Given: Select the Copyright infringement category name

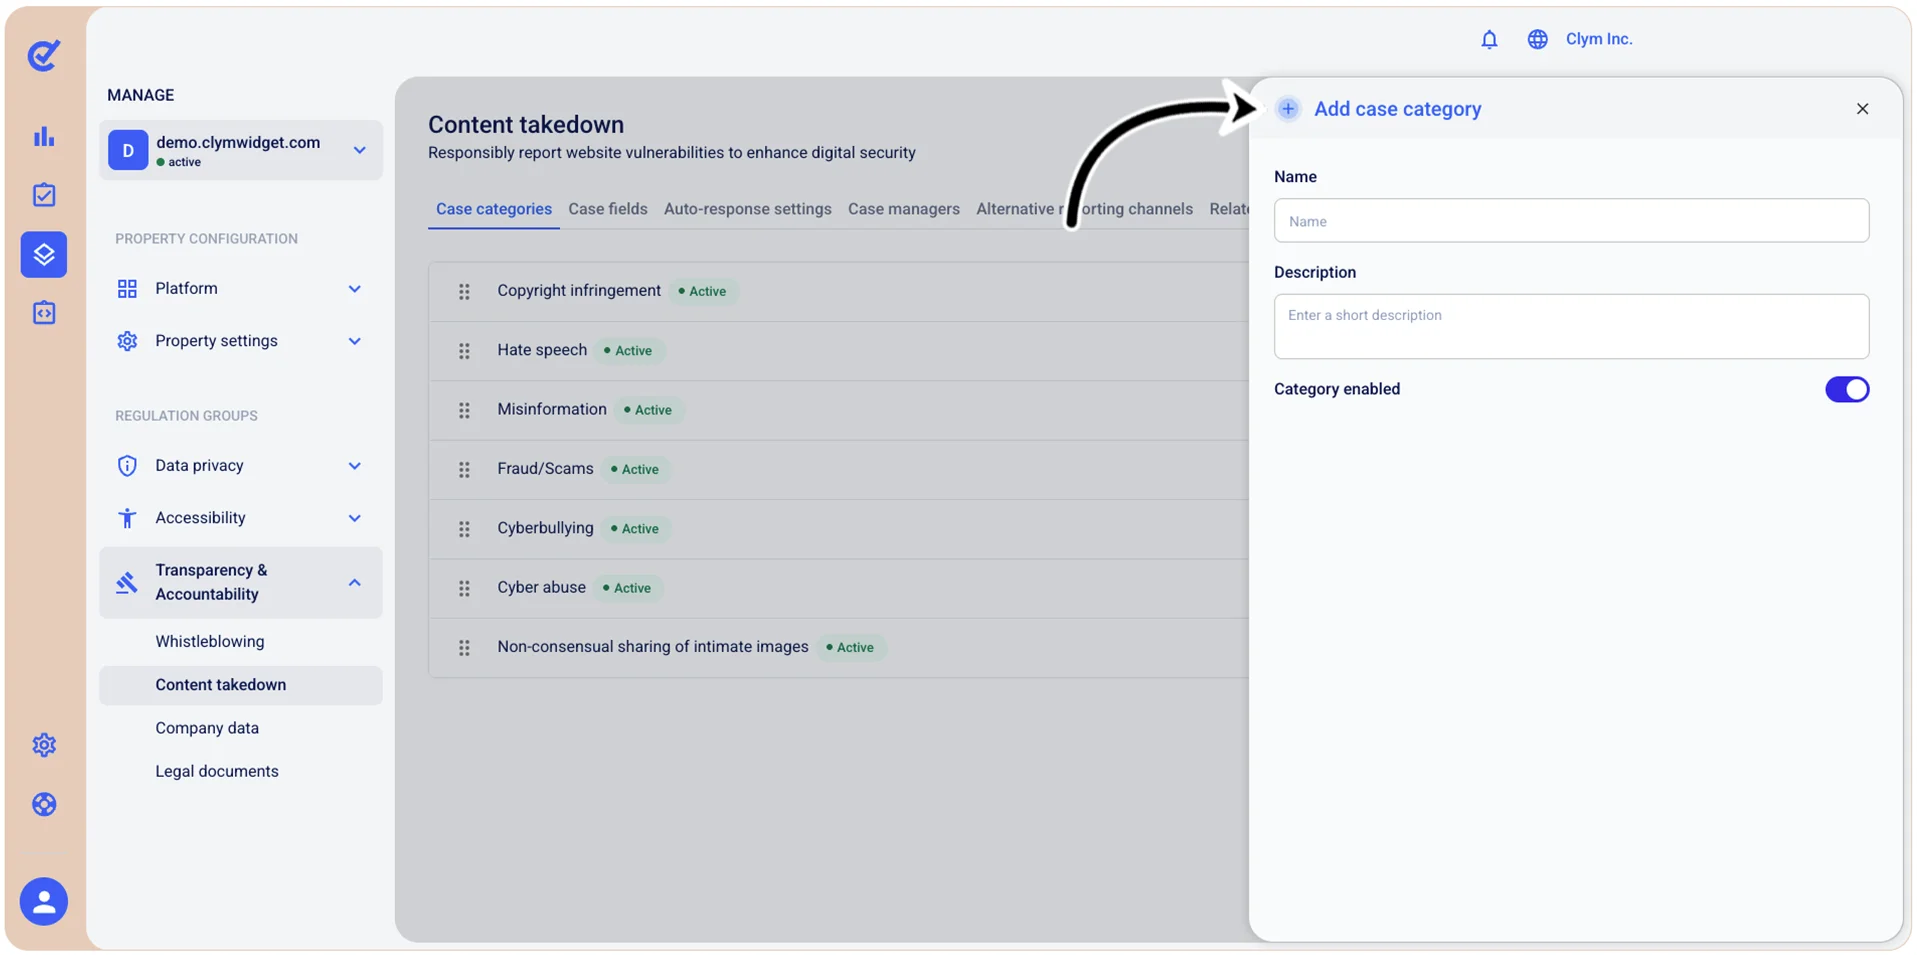Looking at the screenshot, I should [x=579, y=290].
